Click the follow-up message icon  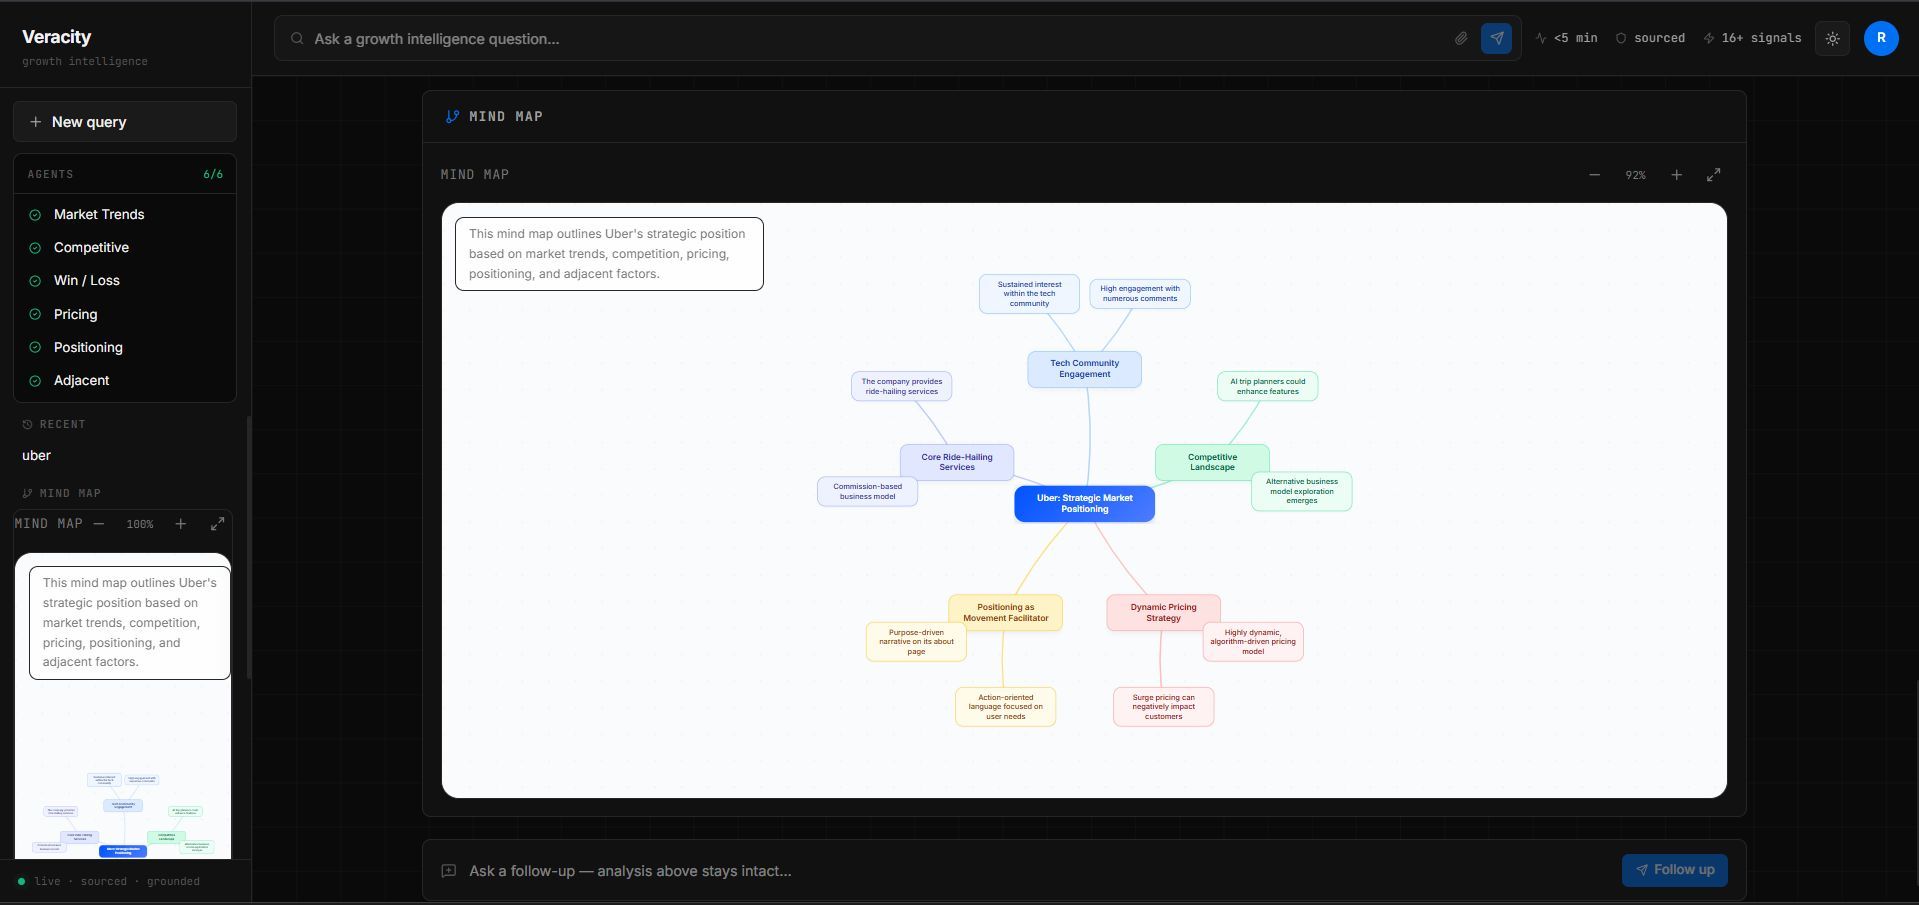coord(449,871)
